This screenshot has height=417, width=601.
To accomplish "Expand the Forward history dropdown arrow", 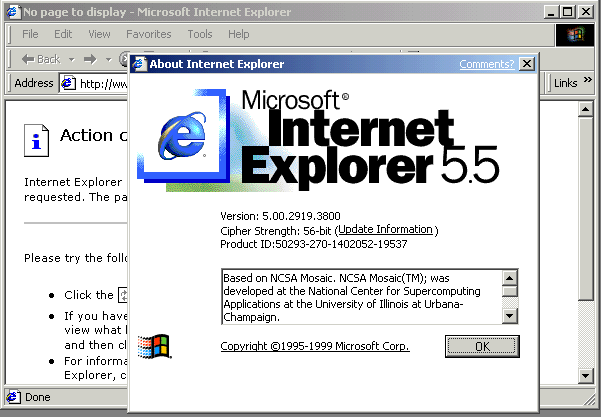I will (108, 59).
